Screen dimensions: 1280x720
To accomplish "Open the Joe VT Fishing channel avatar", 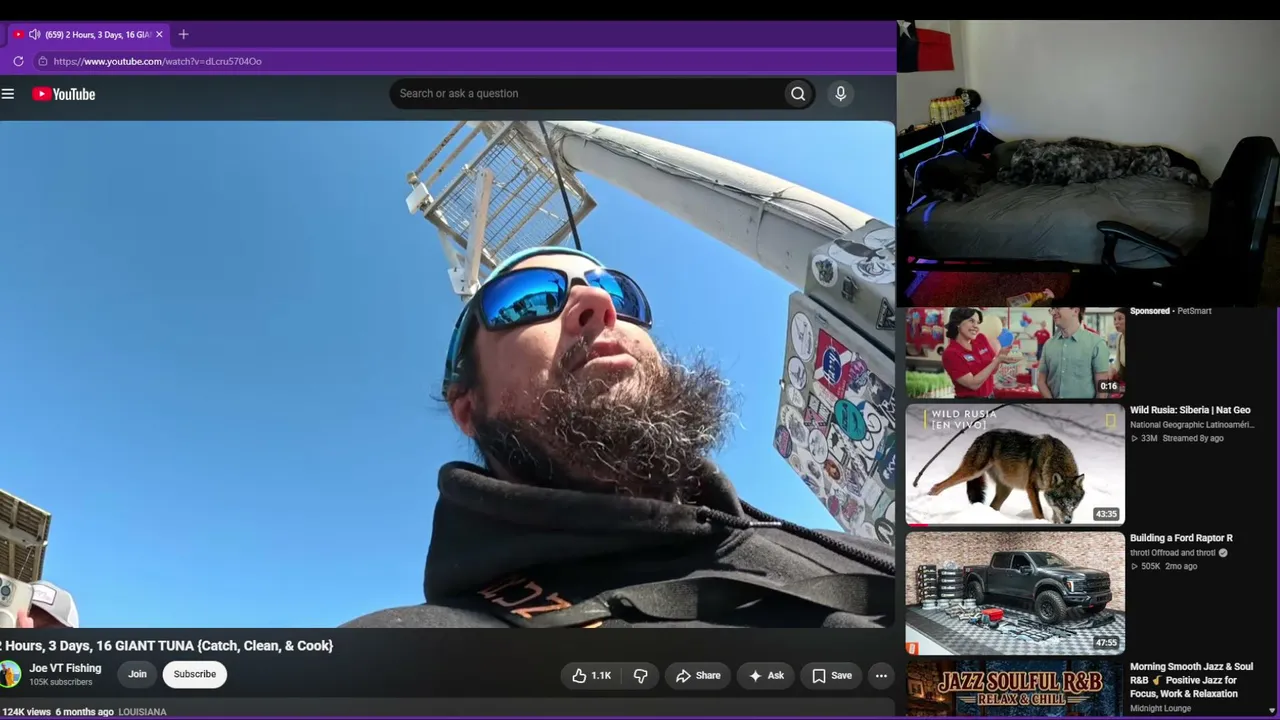I will (10, 674).
